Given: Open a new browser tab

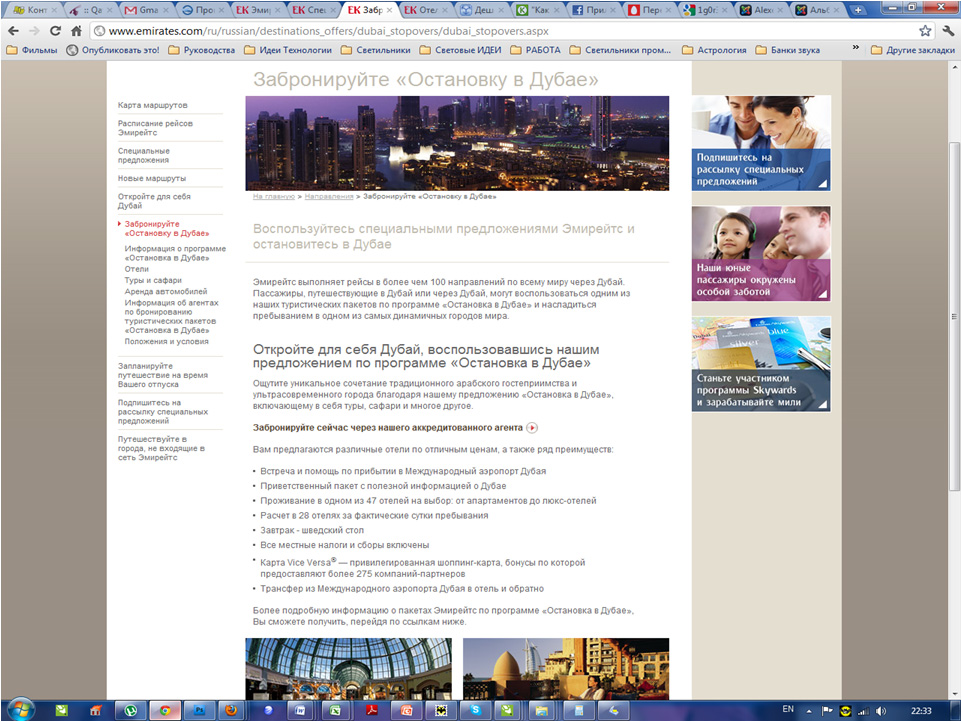Looking at the screenshot, I should (858, 10).
